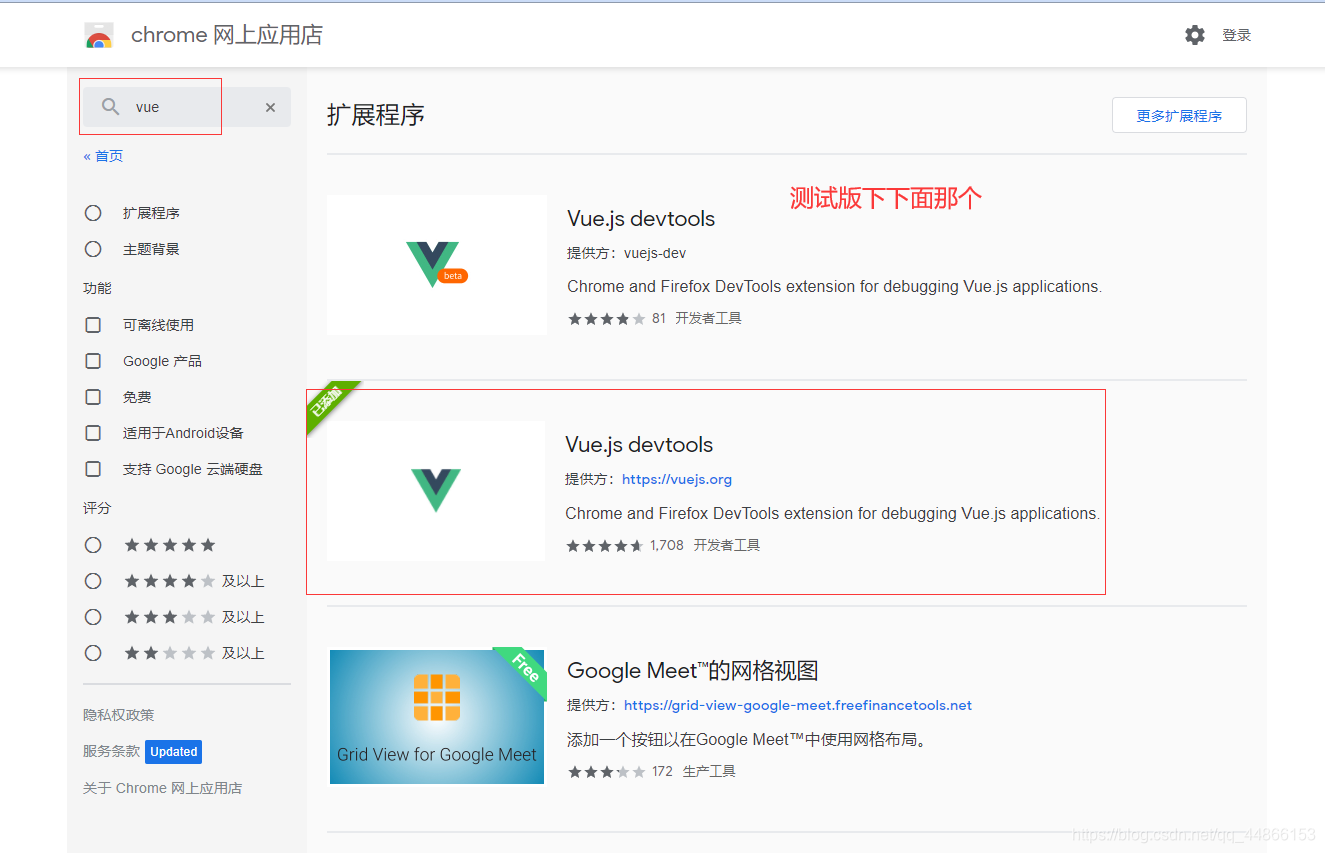1325x853 pixels.
Task: Open the Vue.js devtools beta thumbnail
Action: [x=436, y=264]
